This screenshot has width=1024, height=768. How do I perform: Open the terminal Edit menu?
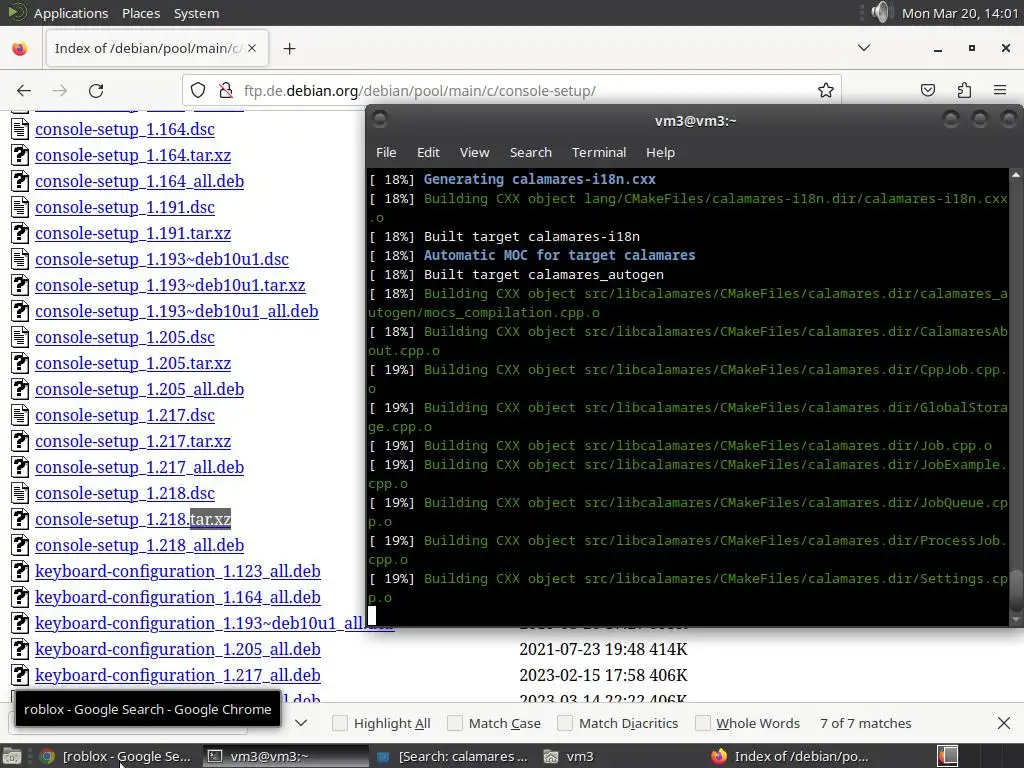[428, 152]
